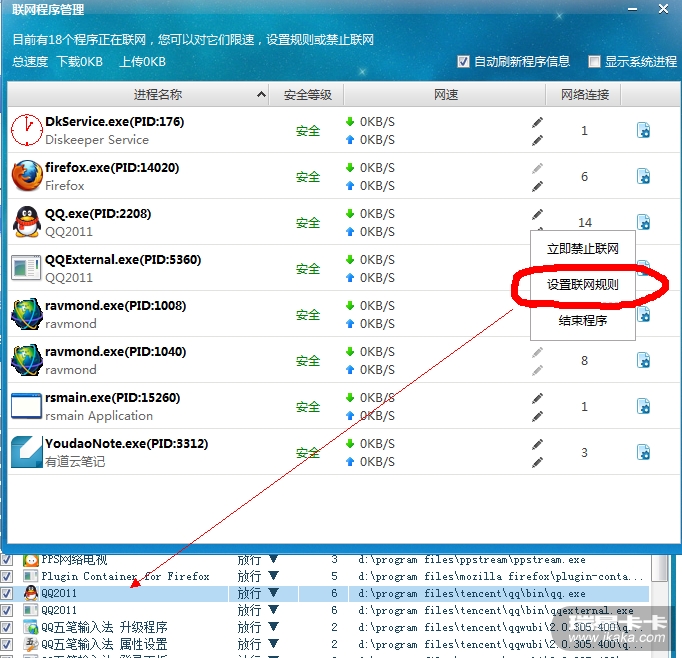This screenshot has width=682, height=658.
Task: Edit QQ.exe download speed limit pencil
Action: pyautogui.click(x=537, y=214)
